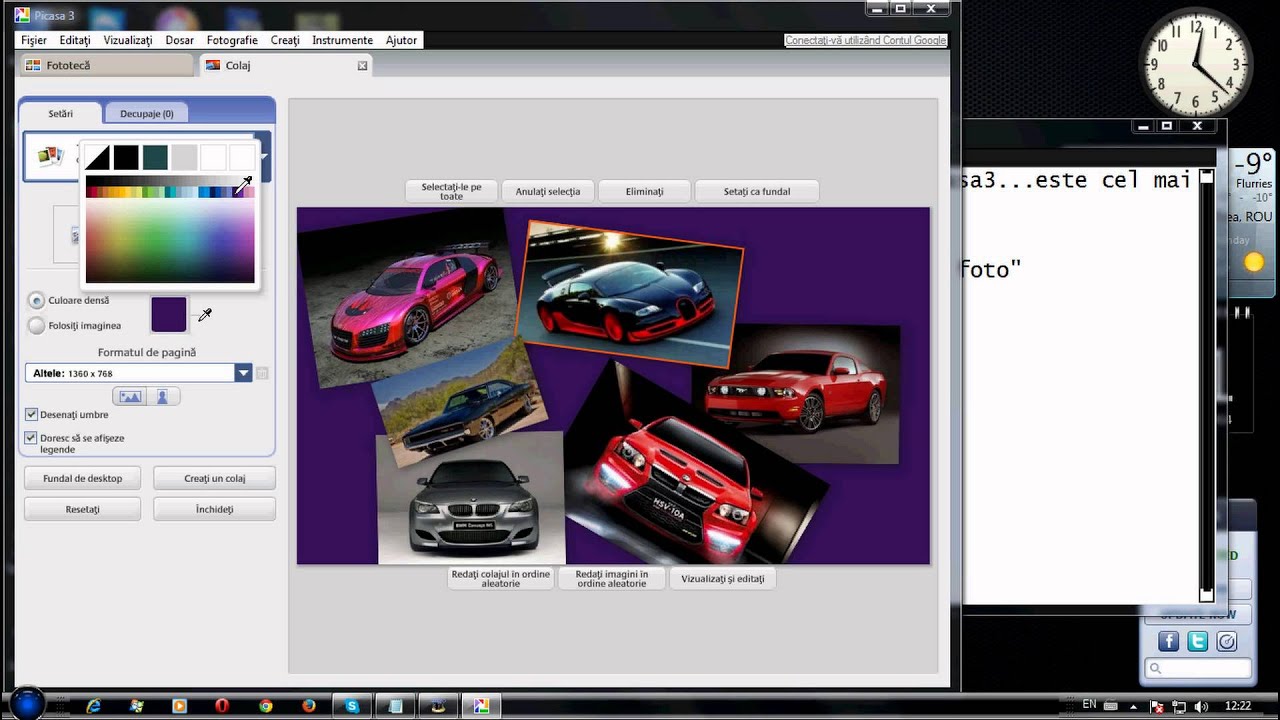Click Selectați-le pe toate button
The height and width of the screenshot is (720, 1280).
tap(451, 191)
